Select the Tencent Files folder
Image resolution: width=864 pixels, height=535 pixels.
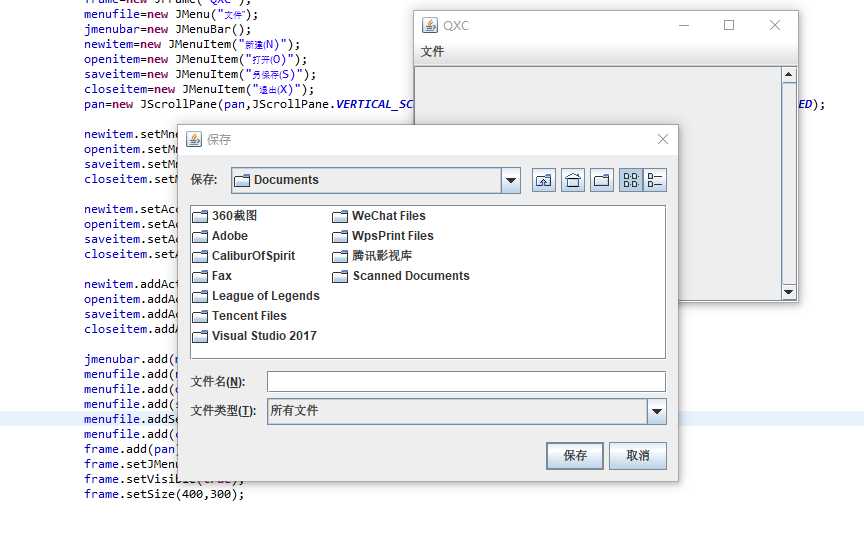240,316
